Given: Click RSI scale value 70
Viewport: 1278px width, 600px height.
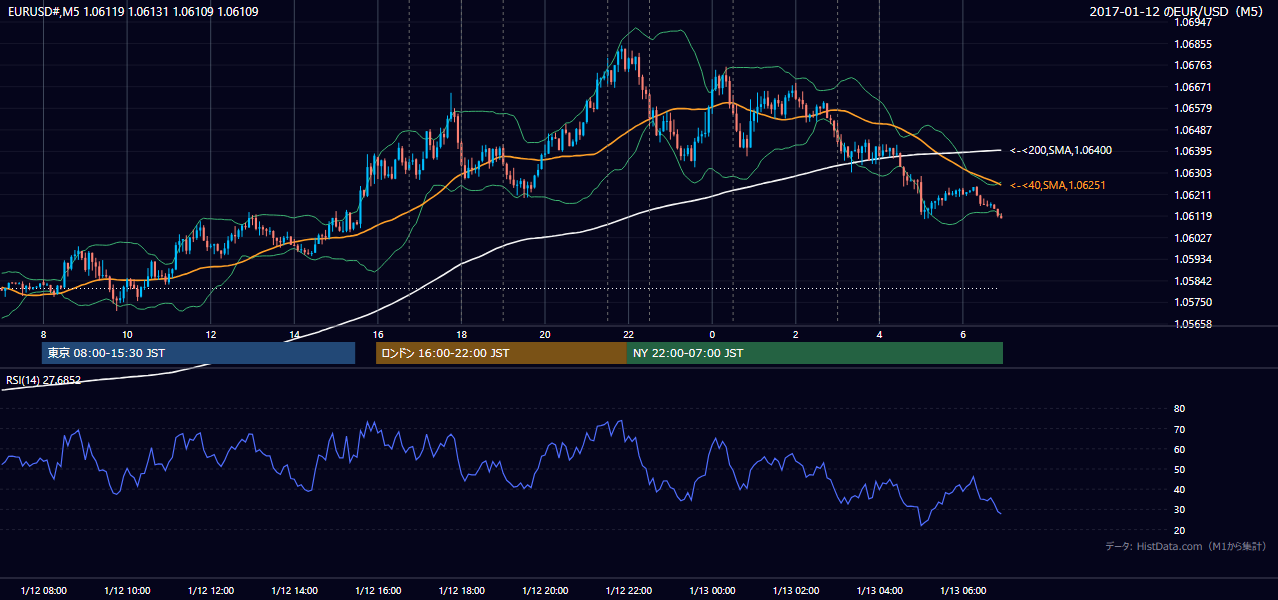Looking at the screenshot, I should click(1179, 429).
